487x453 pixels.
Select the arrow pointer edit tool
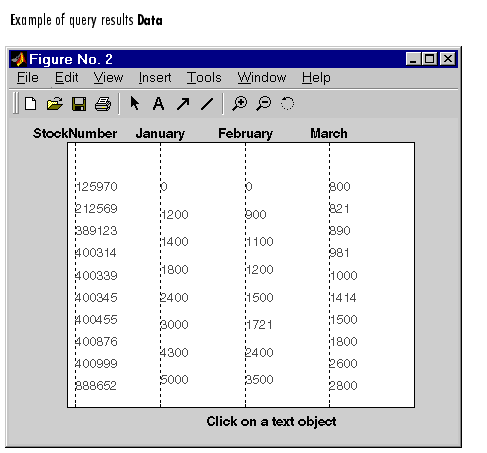coord(135,103)
